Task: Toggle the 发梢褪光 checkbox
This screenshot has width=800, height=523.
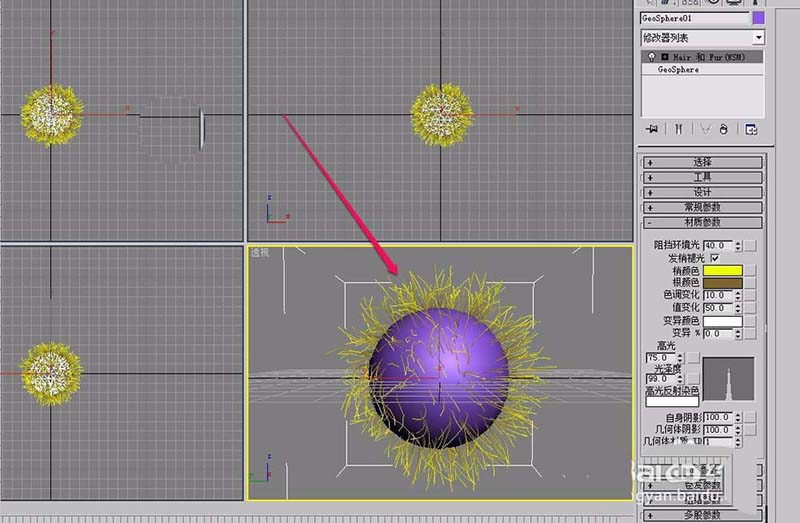Action: (x=715, y=258)
